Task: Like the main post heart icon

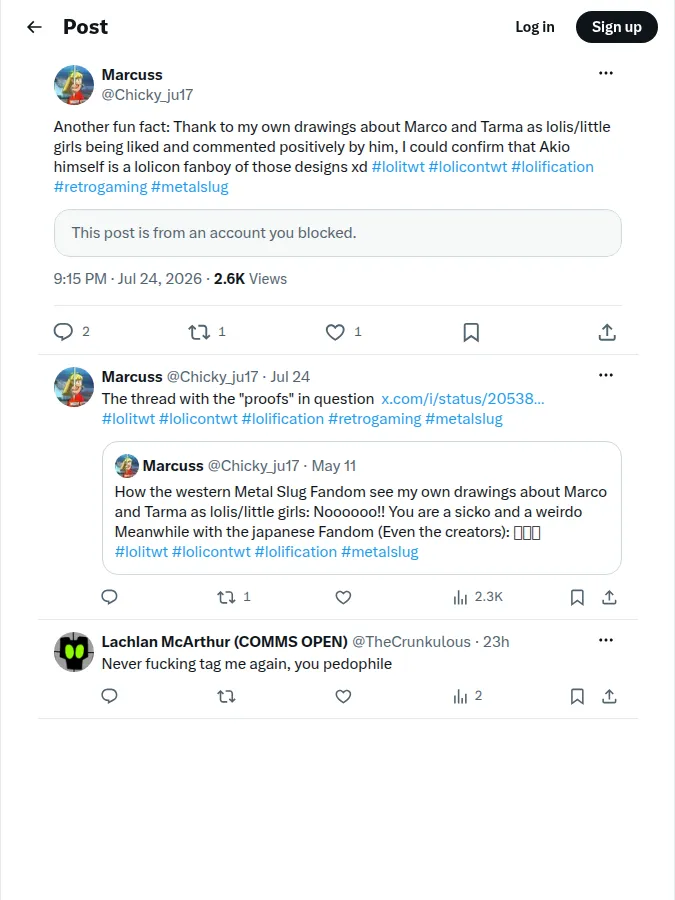Action: (x=335, y=332)
